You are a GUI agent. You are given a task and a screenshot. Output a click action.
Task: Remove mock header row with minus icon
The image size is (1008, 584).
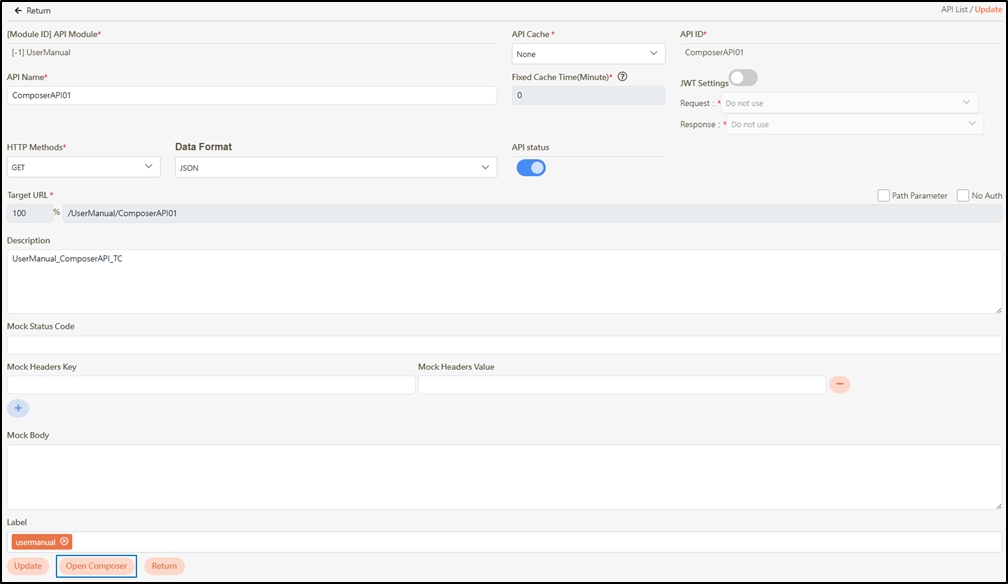839,384
